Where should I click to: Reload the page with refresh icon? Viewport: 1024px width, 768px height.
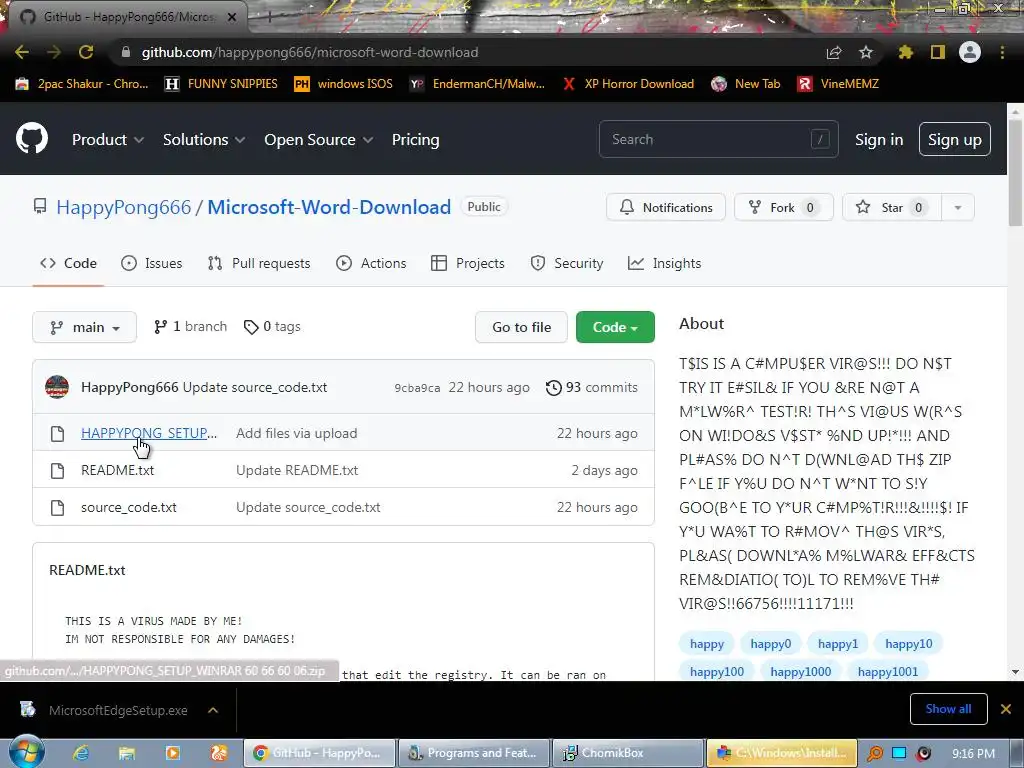point(86,52)
